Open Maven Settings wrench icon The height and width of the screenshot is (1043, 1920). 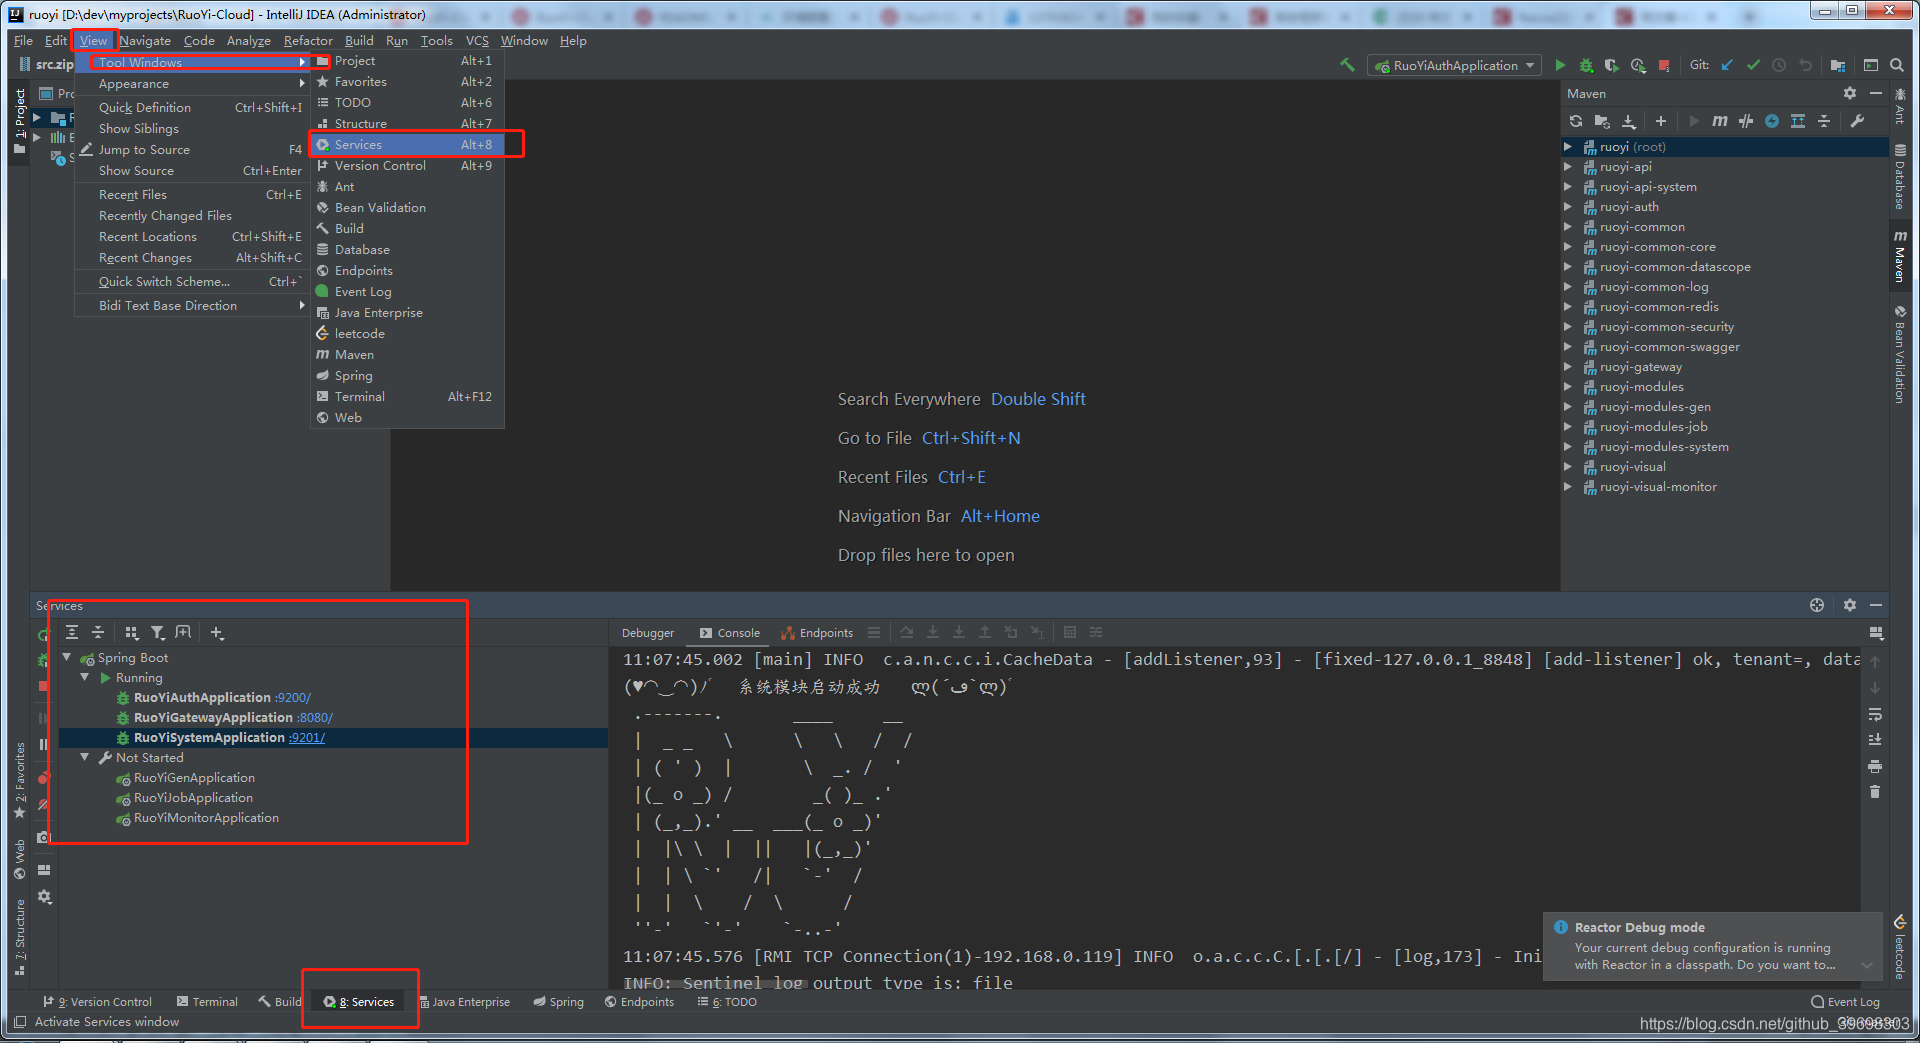click(x=1857, y=121)
